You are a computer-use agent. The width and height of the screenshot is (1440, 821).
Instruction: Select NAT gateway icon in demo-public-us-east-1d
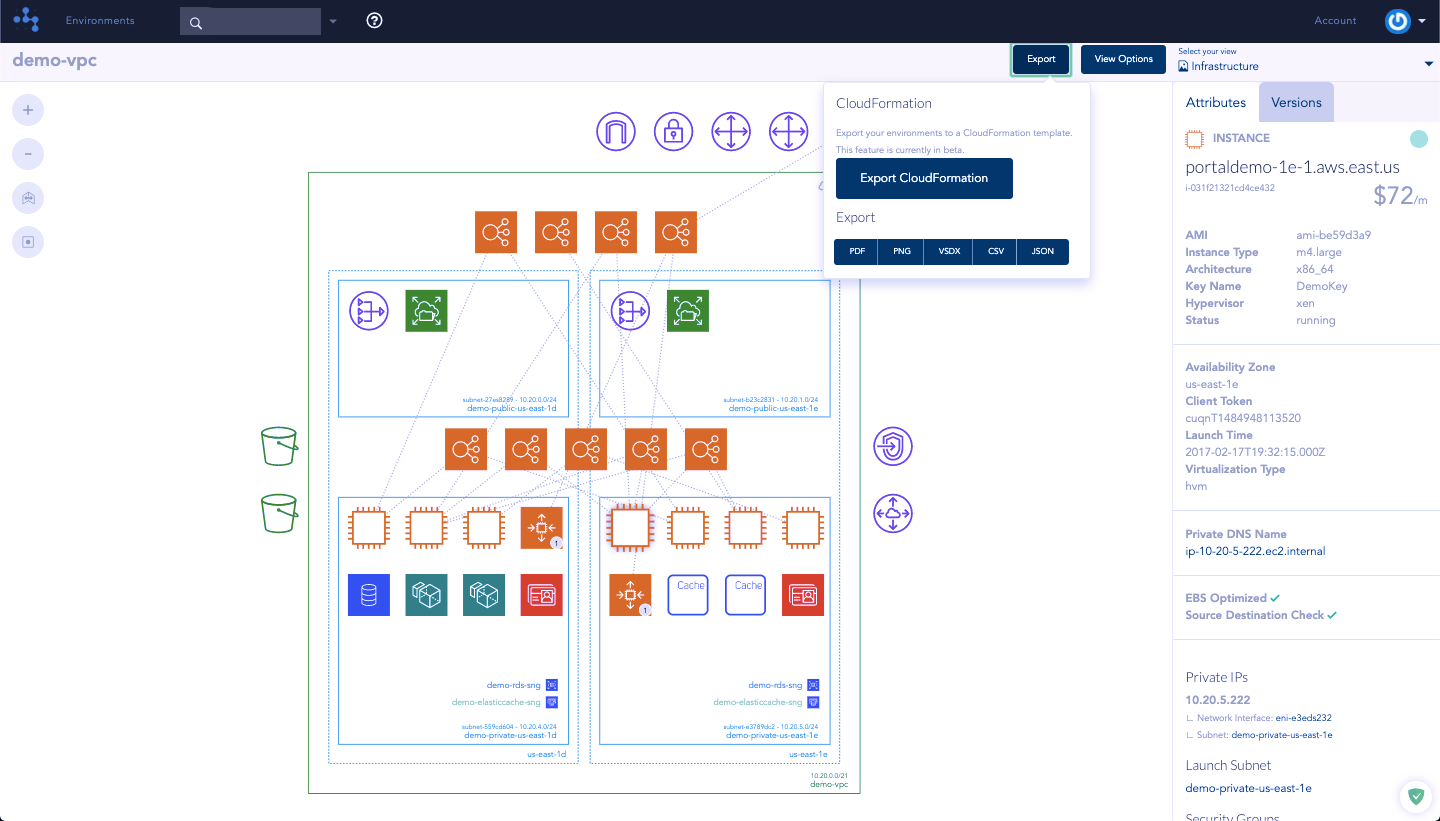pyautogui.click(x=368, y=311)
